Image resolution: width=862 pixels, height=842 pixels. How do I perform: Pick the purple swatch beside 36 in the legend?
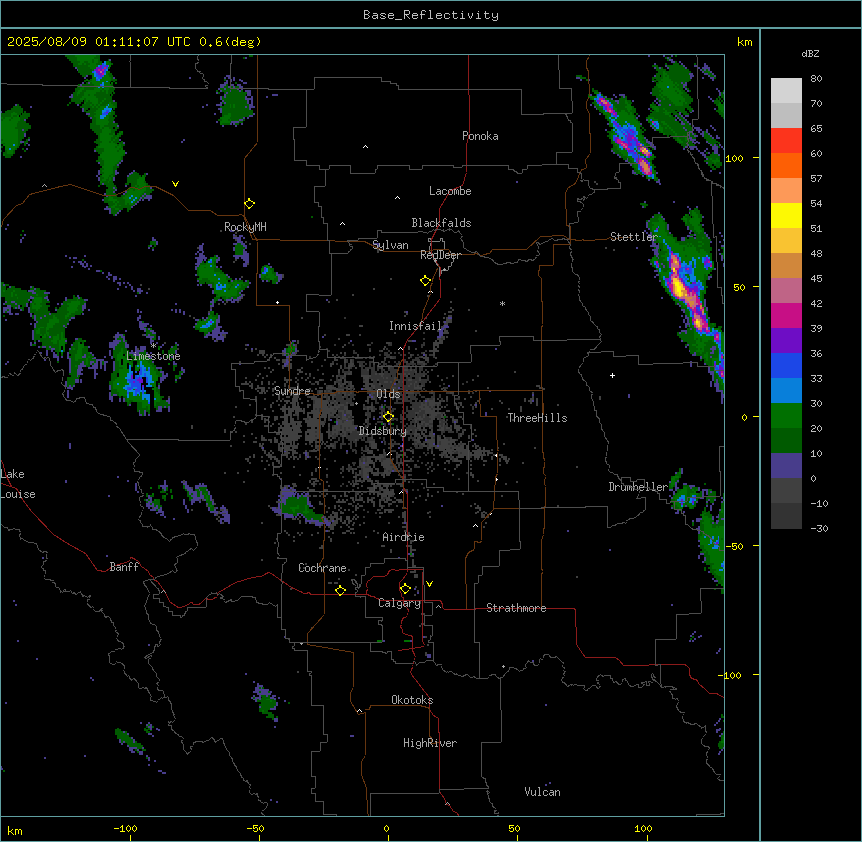click(786, 341)
